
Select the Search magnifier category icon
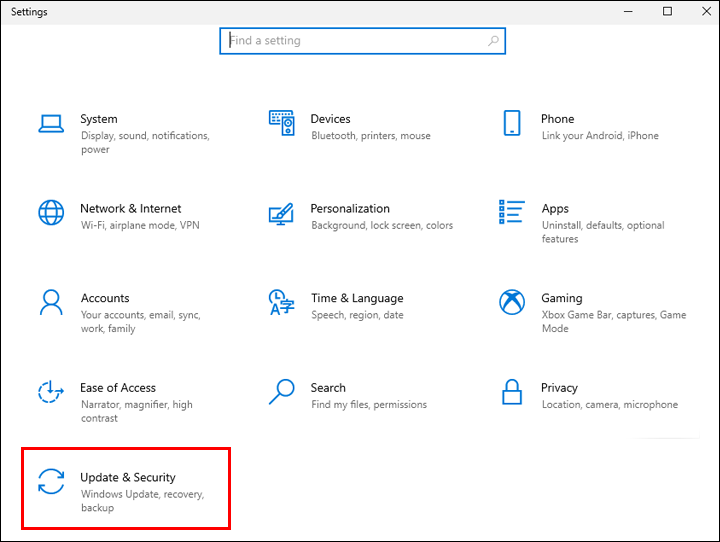pos(281,391)
